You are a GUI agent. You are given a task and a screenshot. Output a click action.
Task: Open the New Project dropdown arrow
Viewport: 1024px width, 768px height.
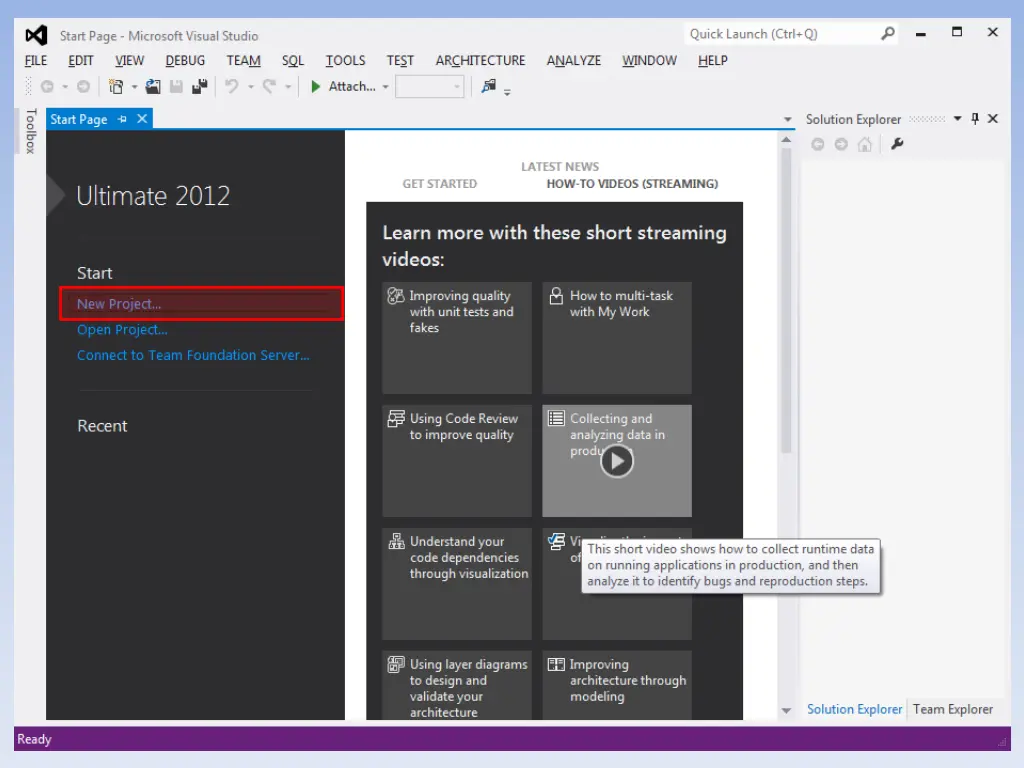[x=134, y=87]
